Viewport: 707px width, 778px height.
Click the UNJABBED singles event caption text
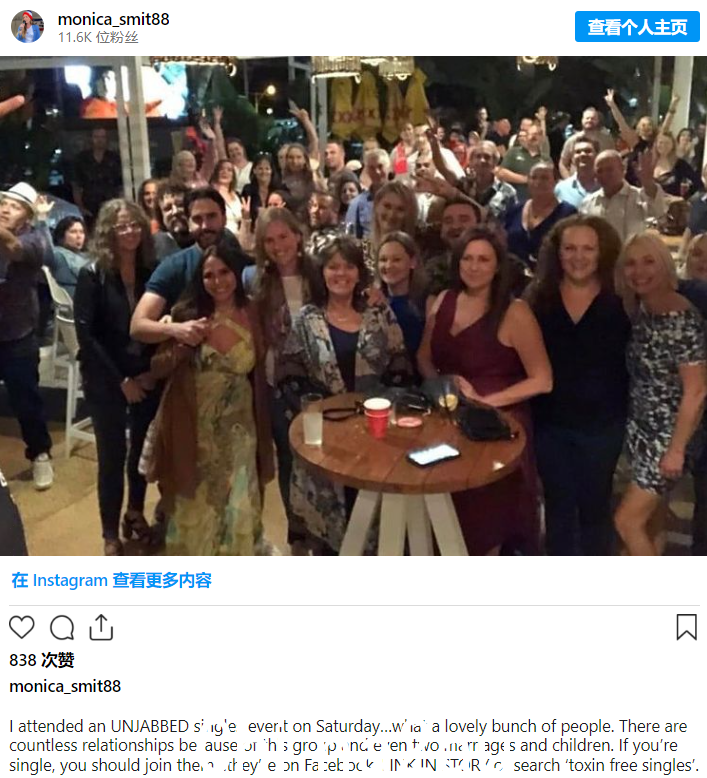(353, 746)
